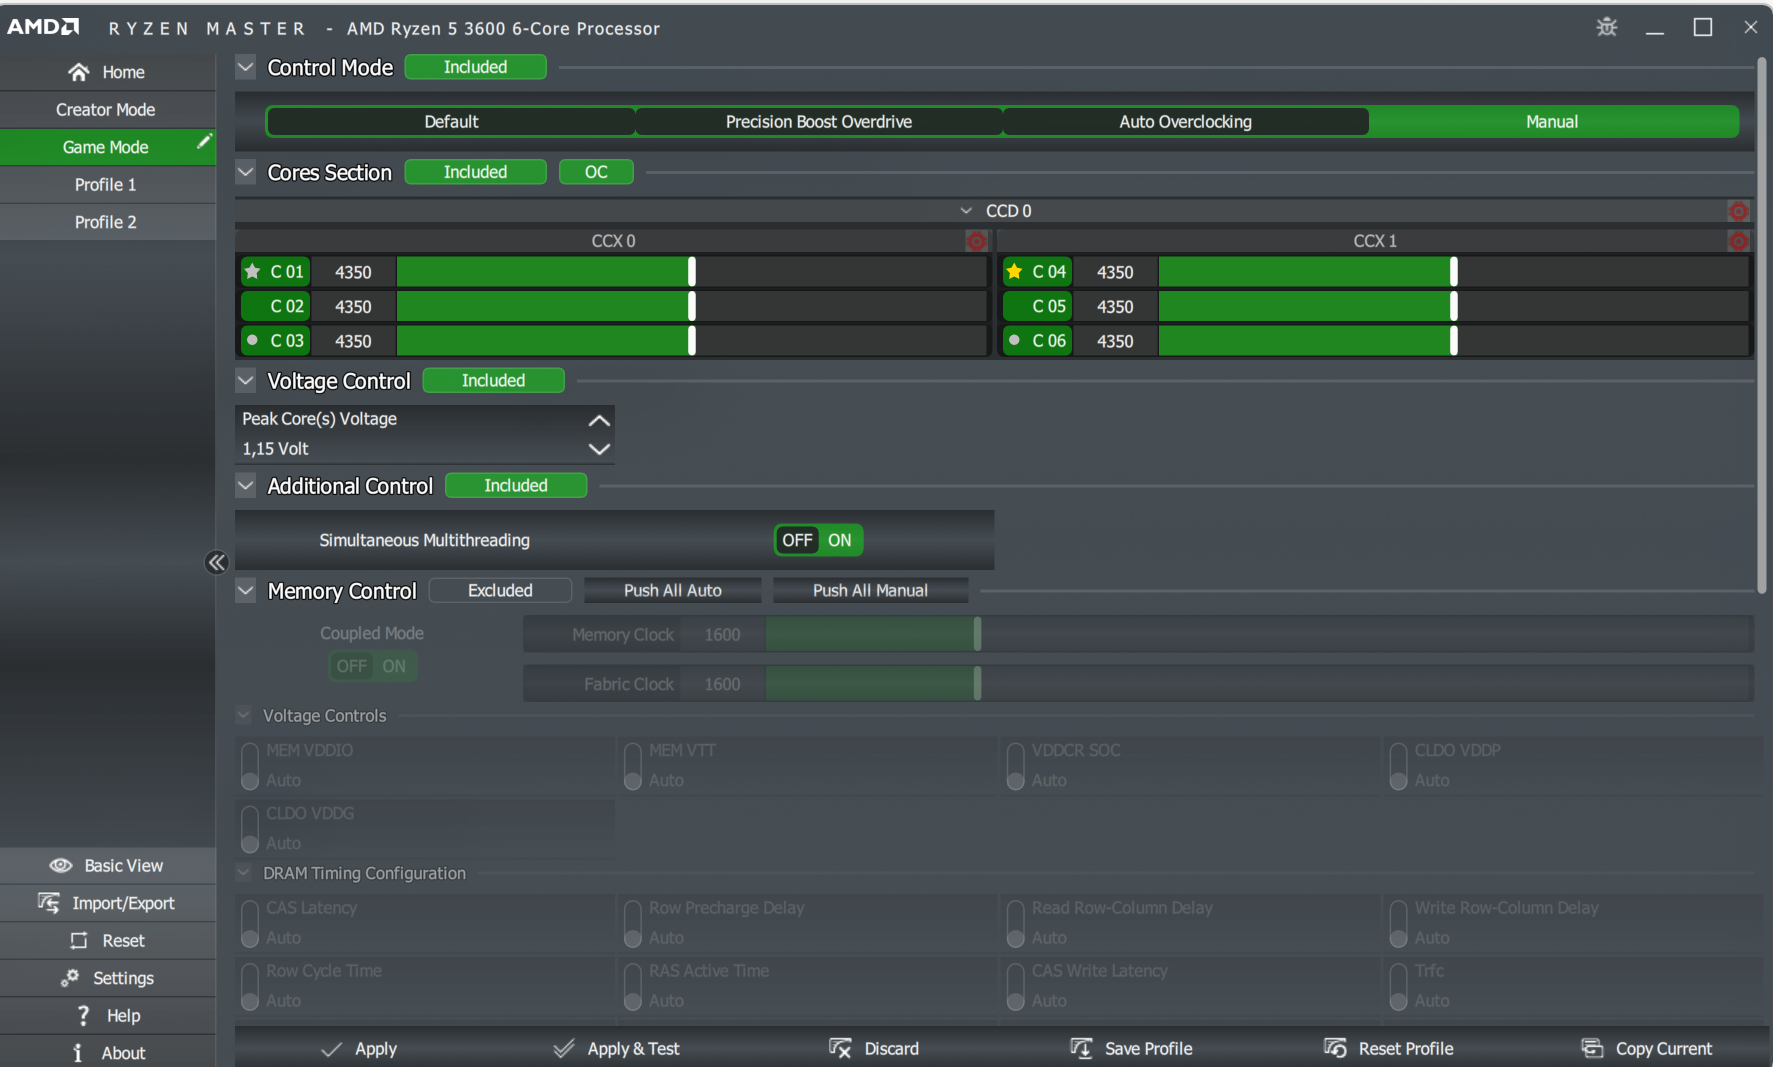Click the bug report icon in title bar
The width and height of the screenshot is (1773, 1067).
click(x=1607, y=27)
